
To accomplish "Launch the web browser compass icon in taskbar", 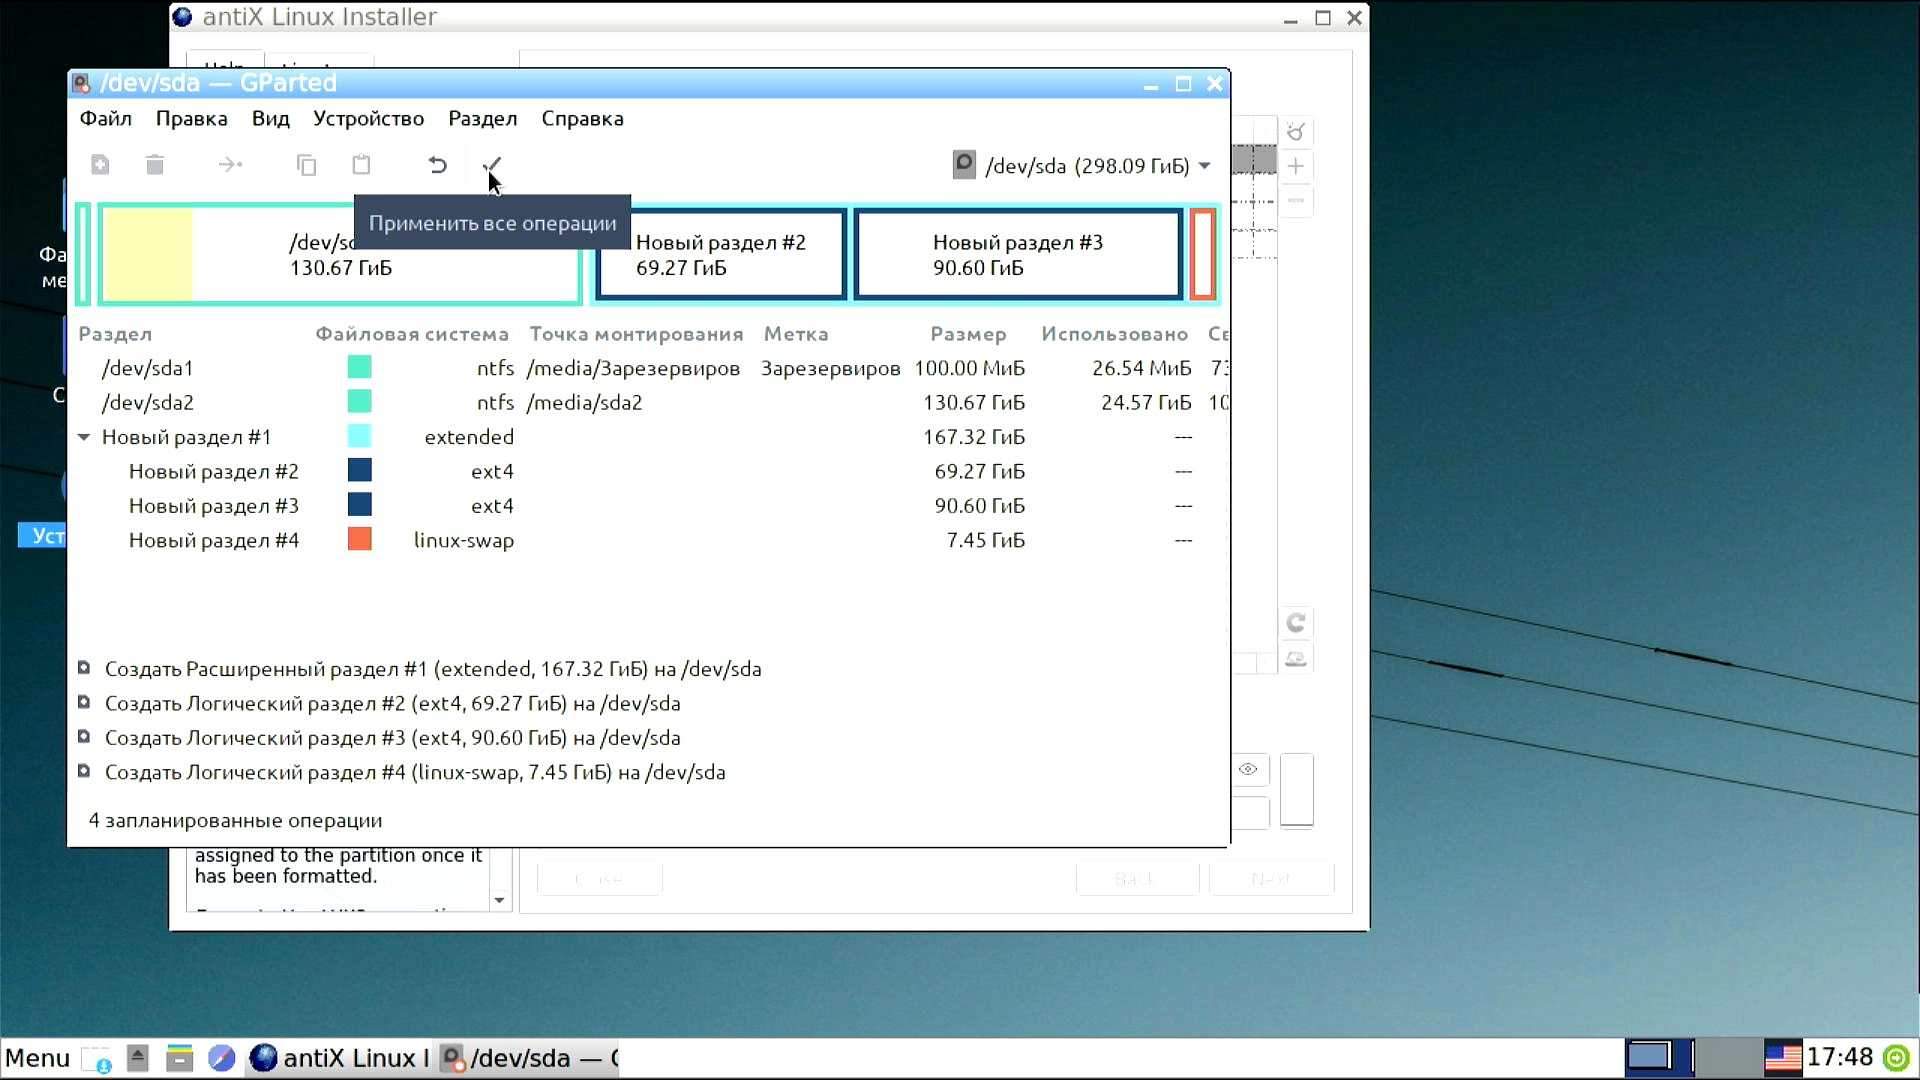I will tap(221, 1057).
